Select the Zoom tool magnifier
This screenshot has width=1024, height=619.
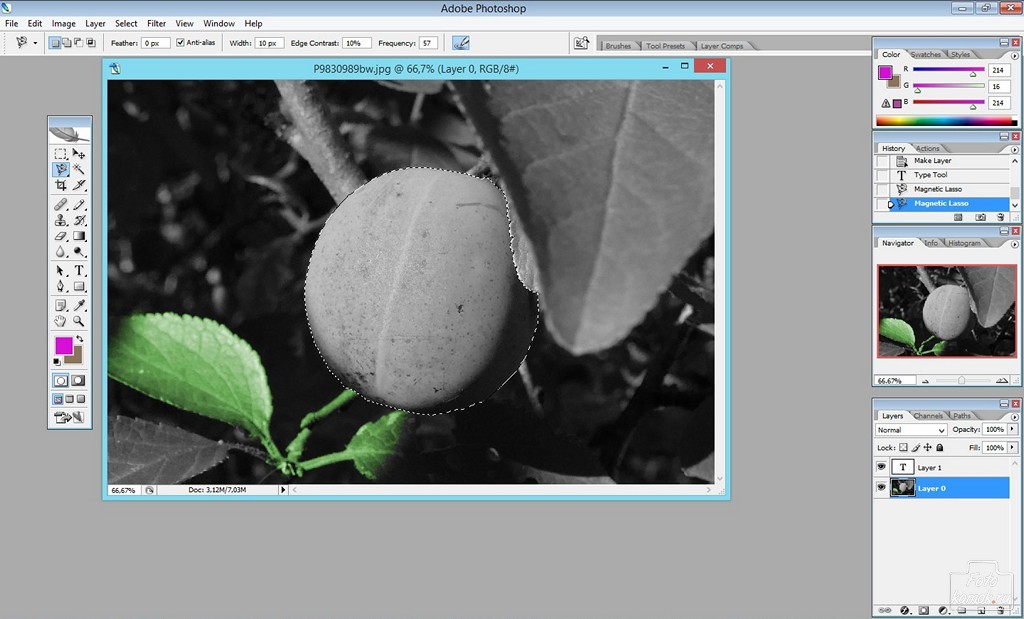79,321
